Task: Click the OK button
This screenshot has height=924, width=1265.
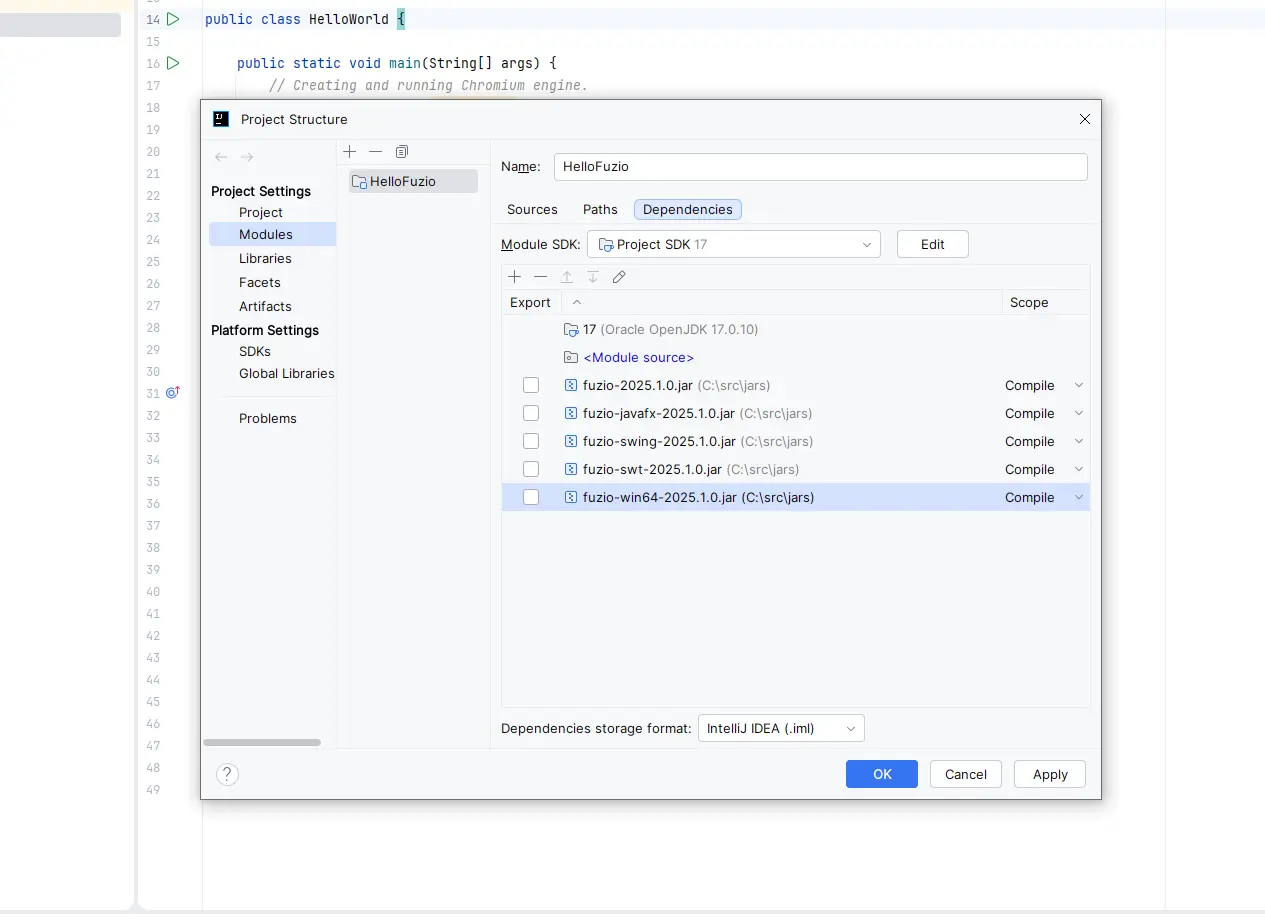Action: pyautogui.click(x=882, y=774)
